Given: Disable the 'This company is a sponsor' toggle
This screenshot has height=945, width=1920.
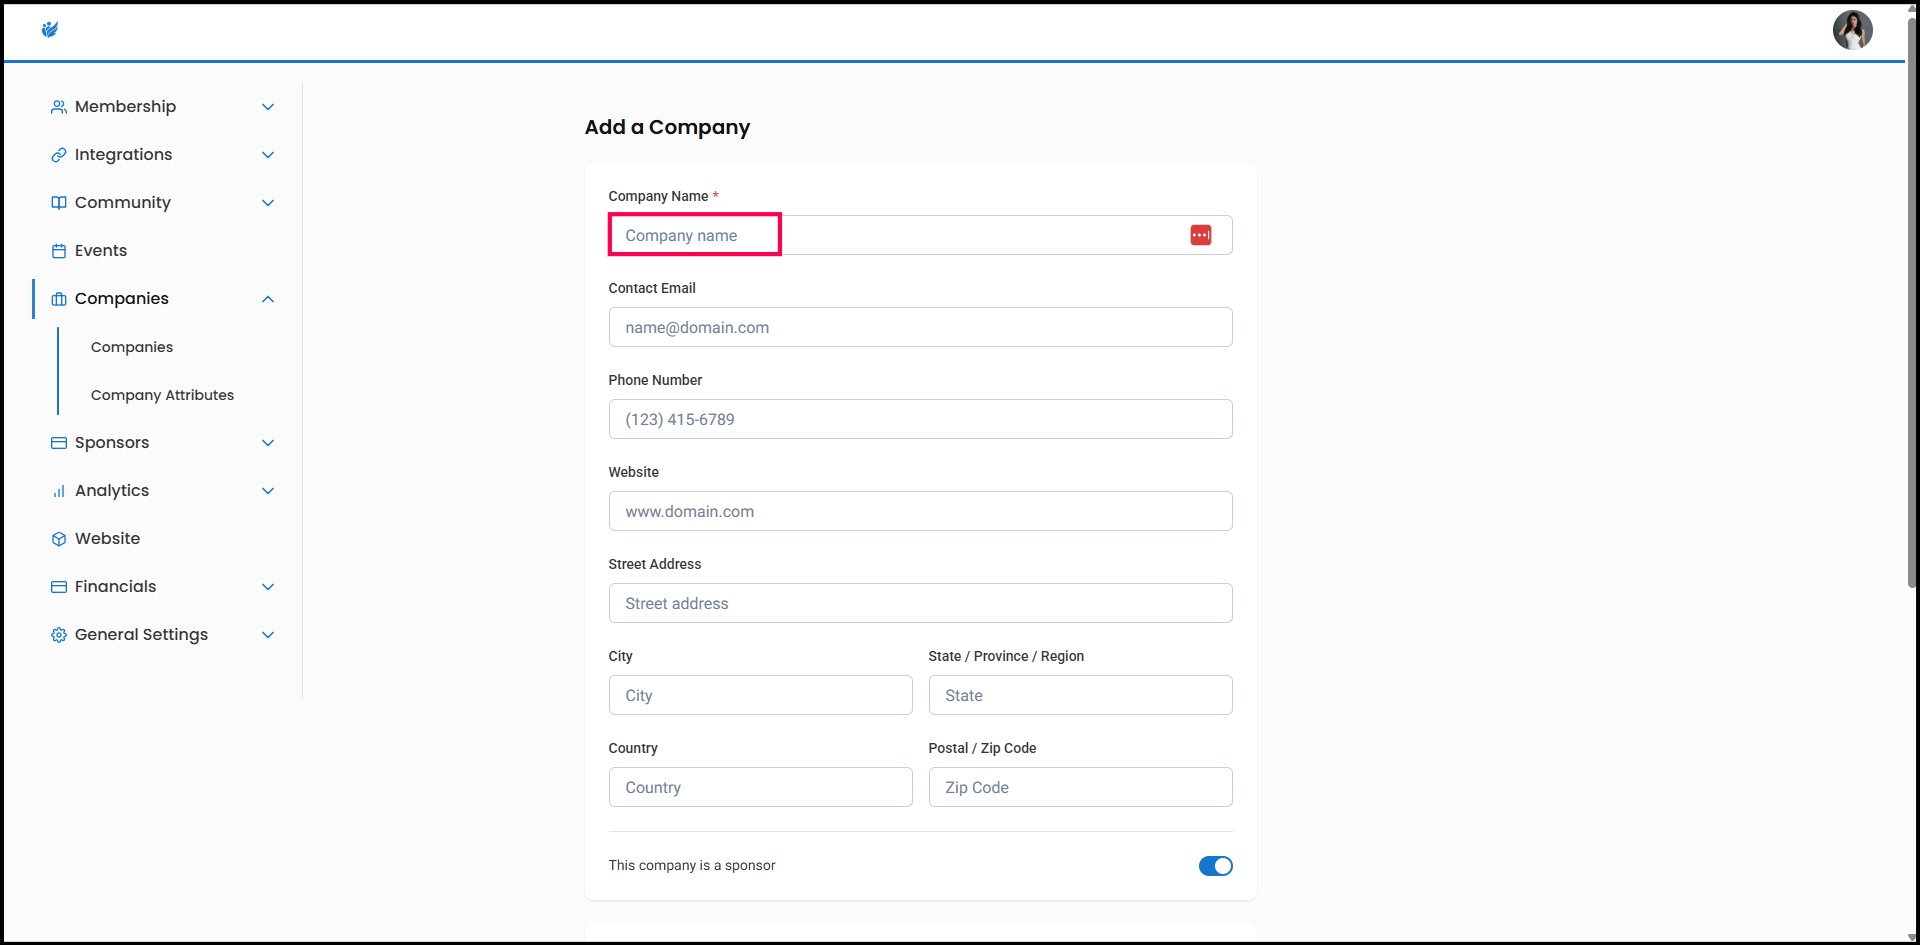Looking at the screenshot, I should [x=1215, y=866].
